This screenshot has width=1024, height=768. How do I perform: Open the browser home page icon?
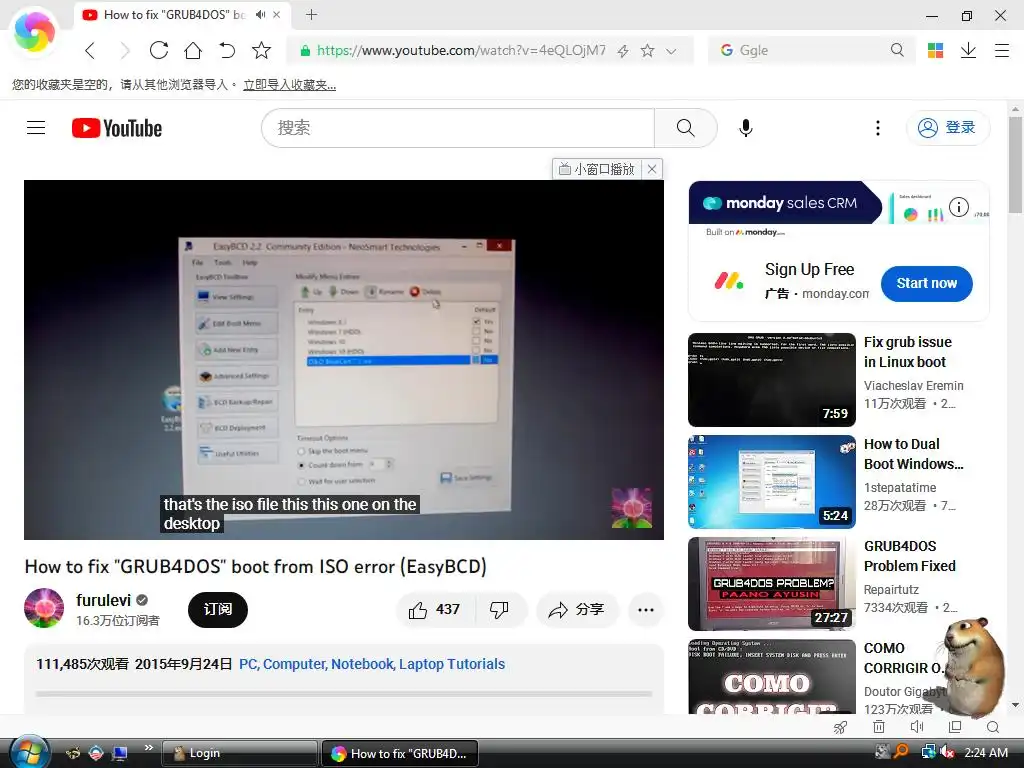(x=193, y=50)
